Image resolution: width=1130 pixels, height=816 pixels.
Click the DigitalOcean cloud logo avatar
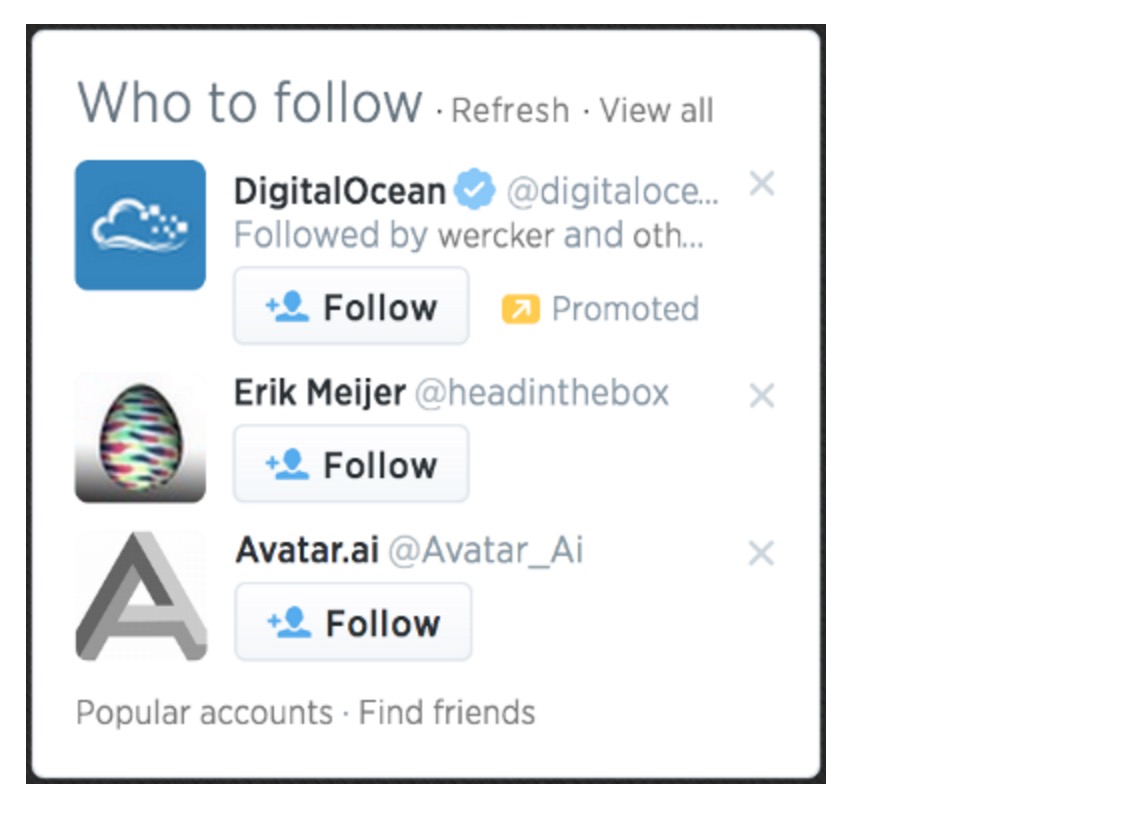click(140, 225)
